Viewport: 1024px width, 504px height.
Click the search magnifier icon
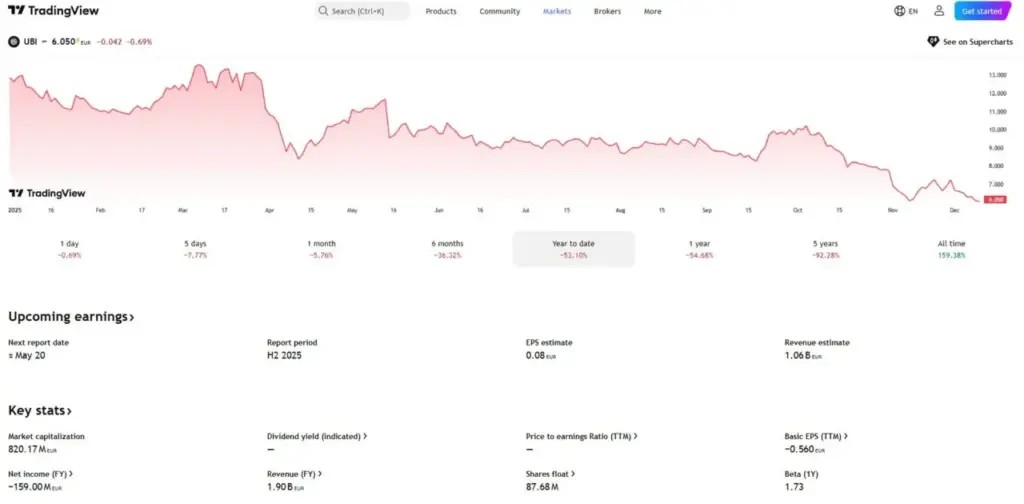323,11
